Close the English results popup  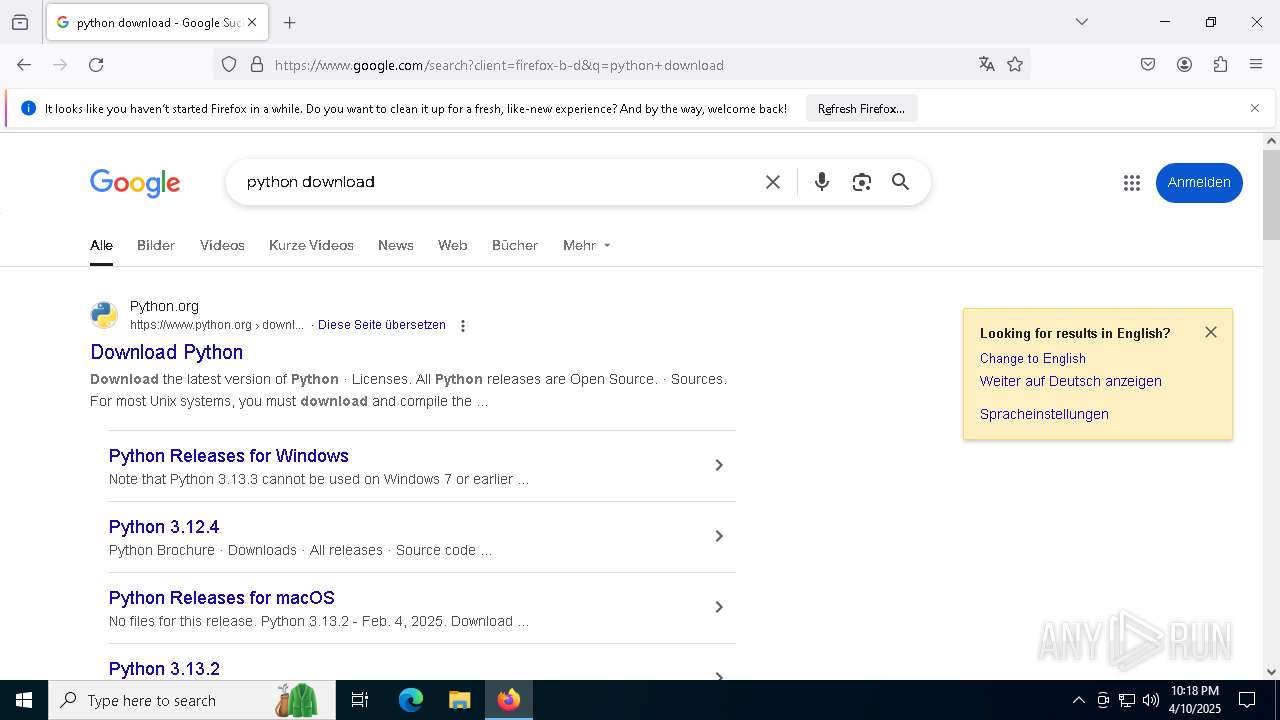pos(1211,332)
